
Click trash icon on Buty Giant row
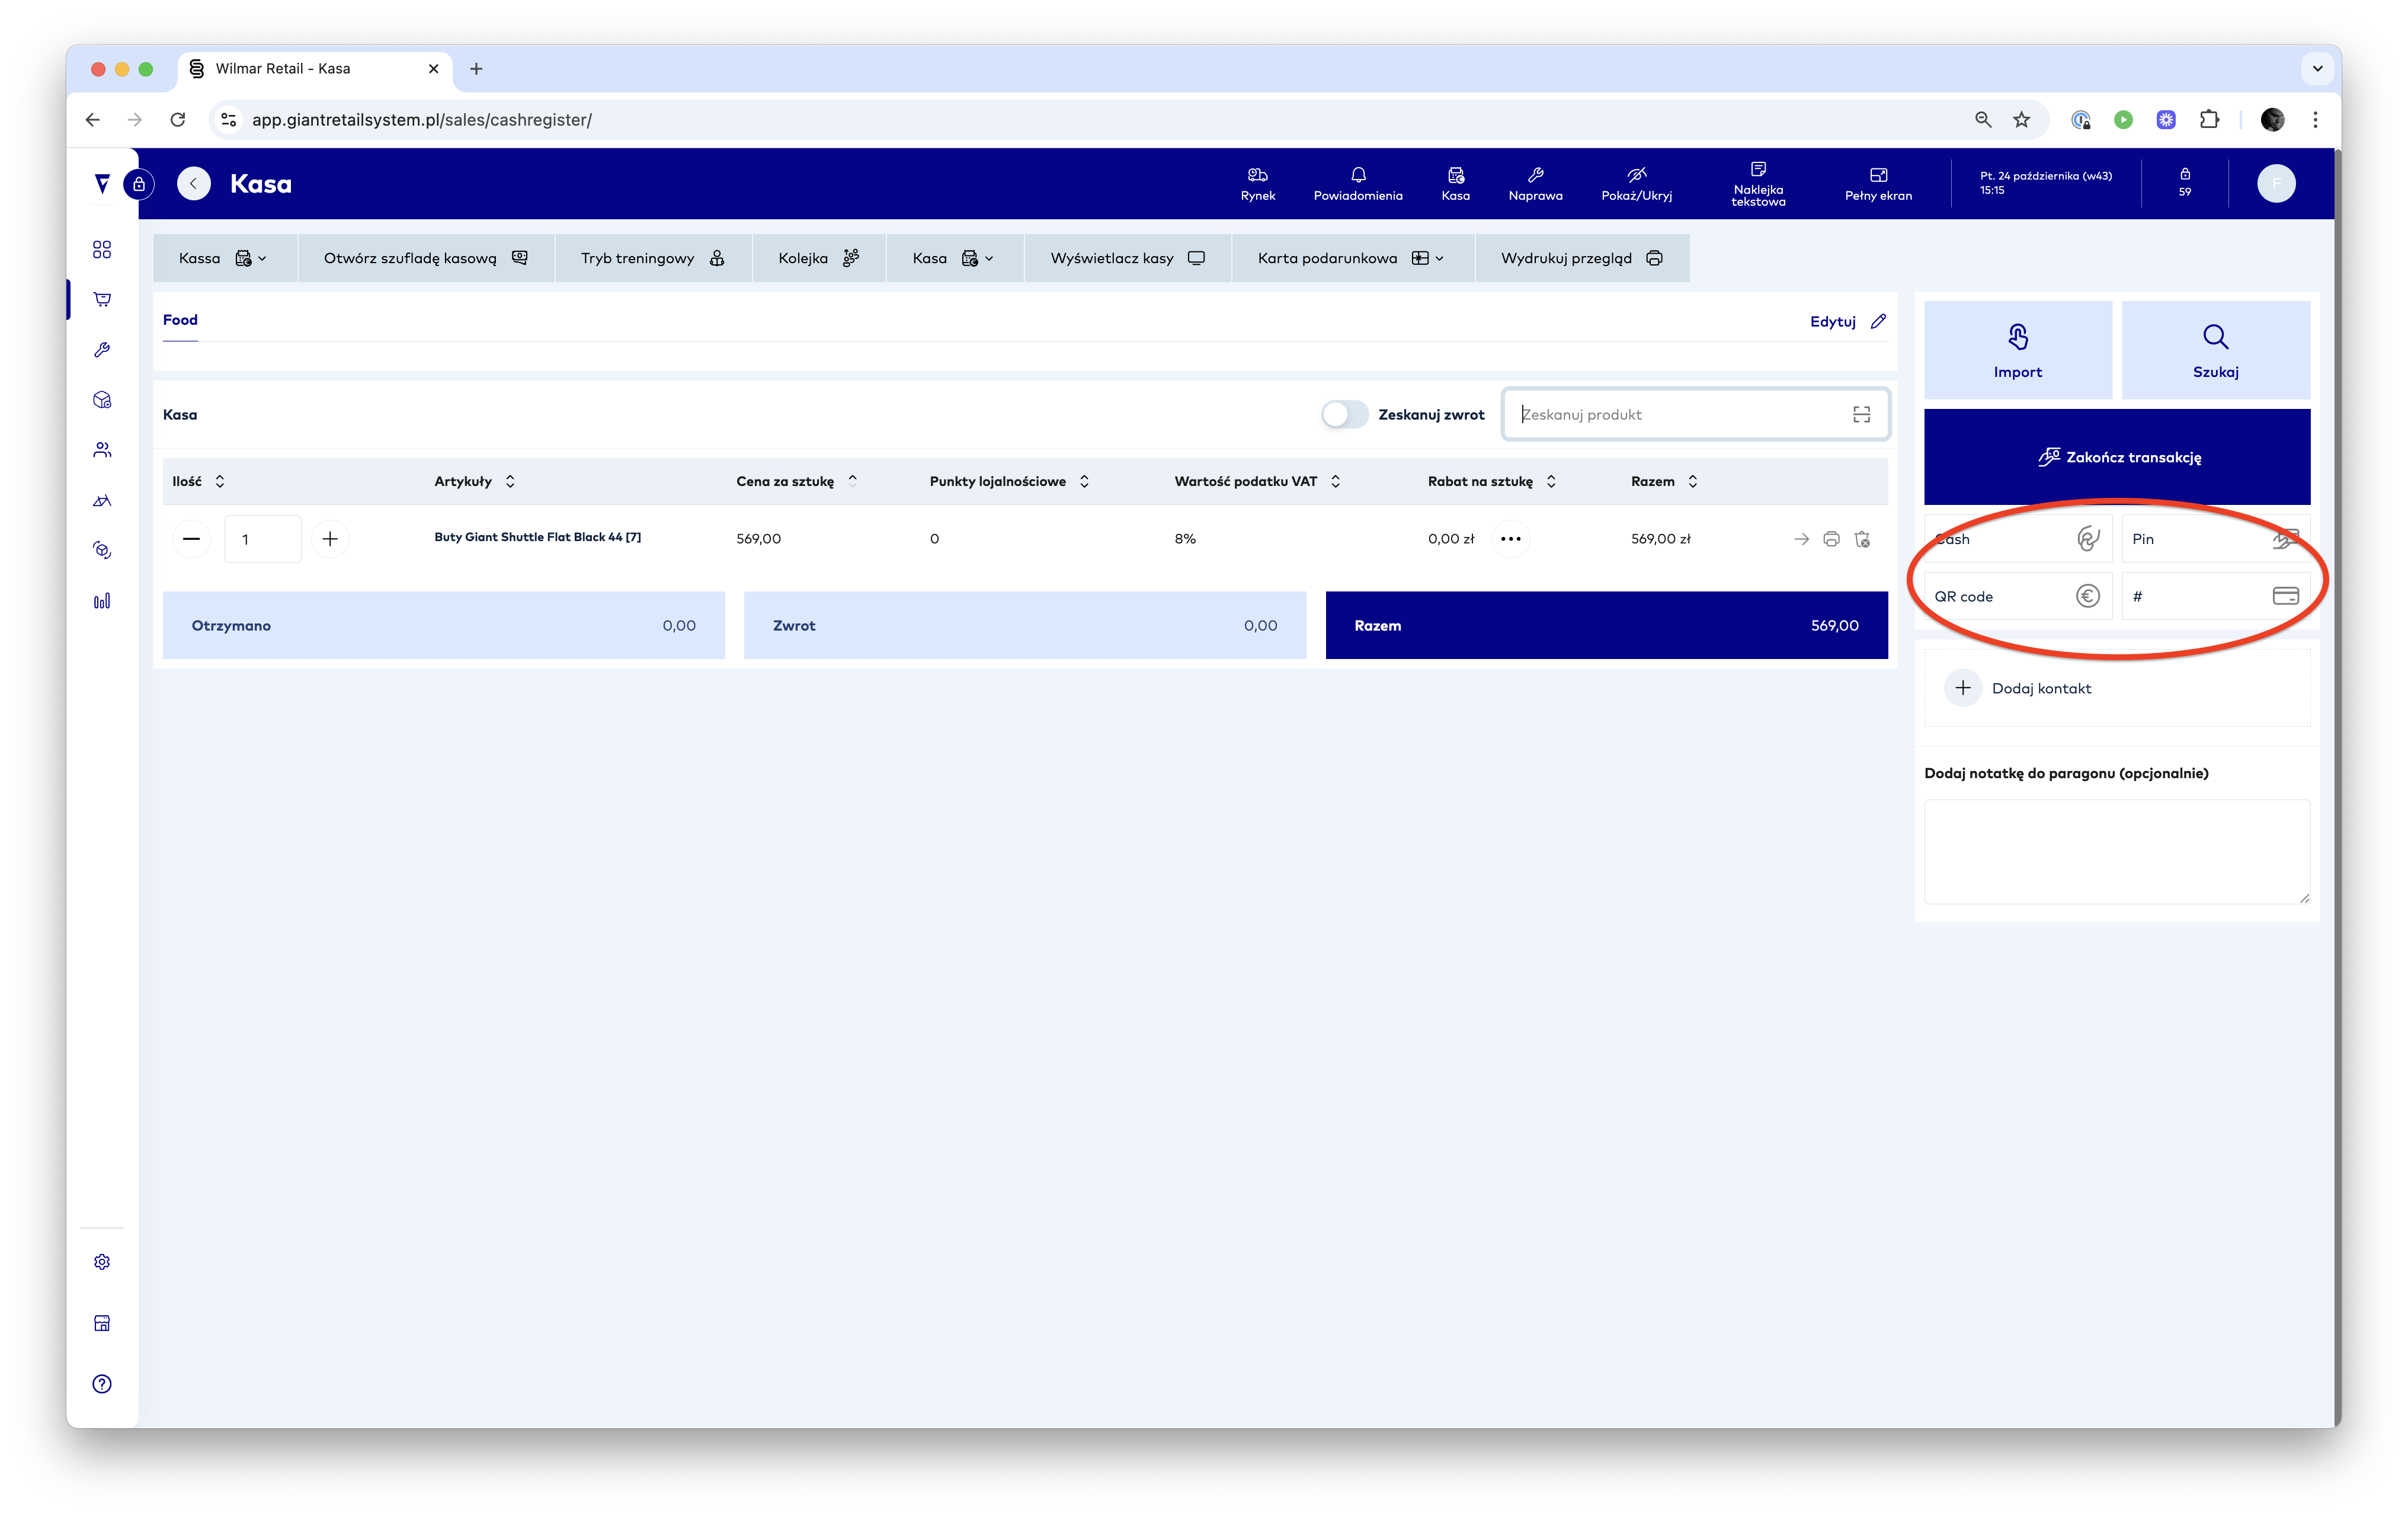coord(1862,539)
